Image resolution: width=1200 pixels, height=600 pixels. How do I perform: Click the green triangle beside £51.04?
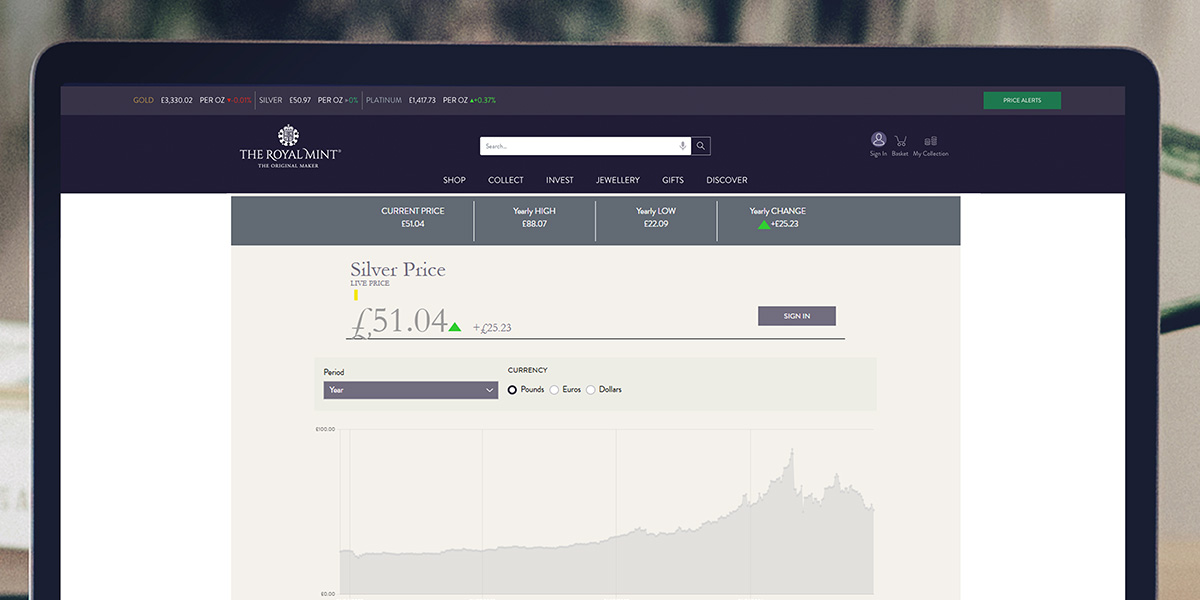click(x=455, y=327)
